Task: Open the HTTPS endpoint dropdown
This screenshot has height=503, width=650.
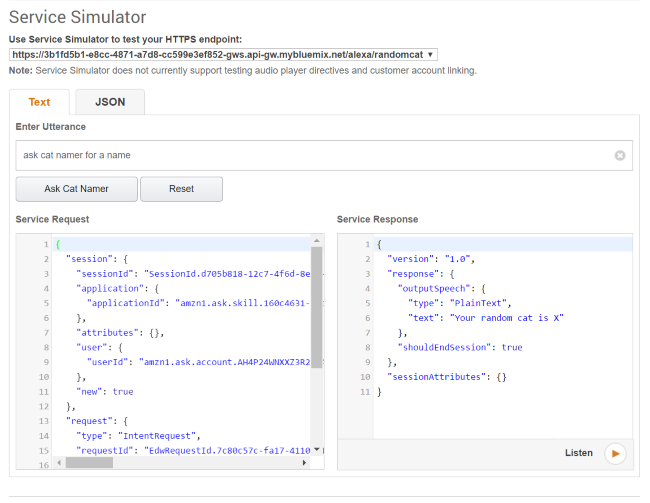Action: point(223,55)
